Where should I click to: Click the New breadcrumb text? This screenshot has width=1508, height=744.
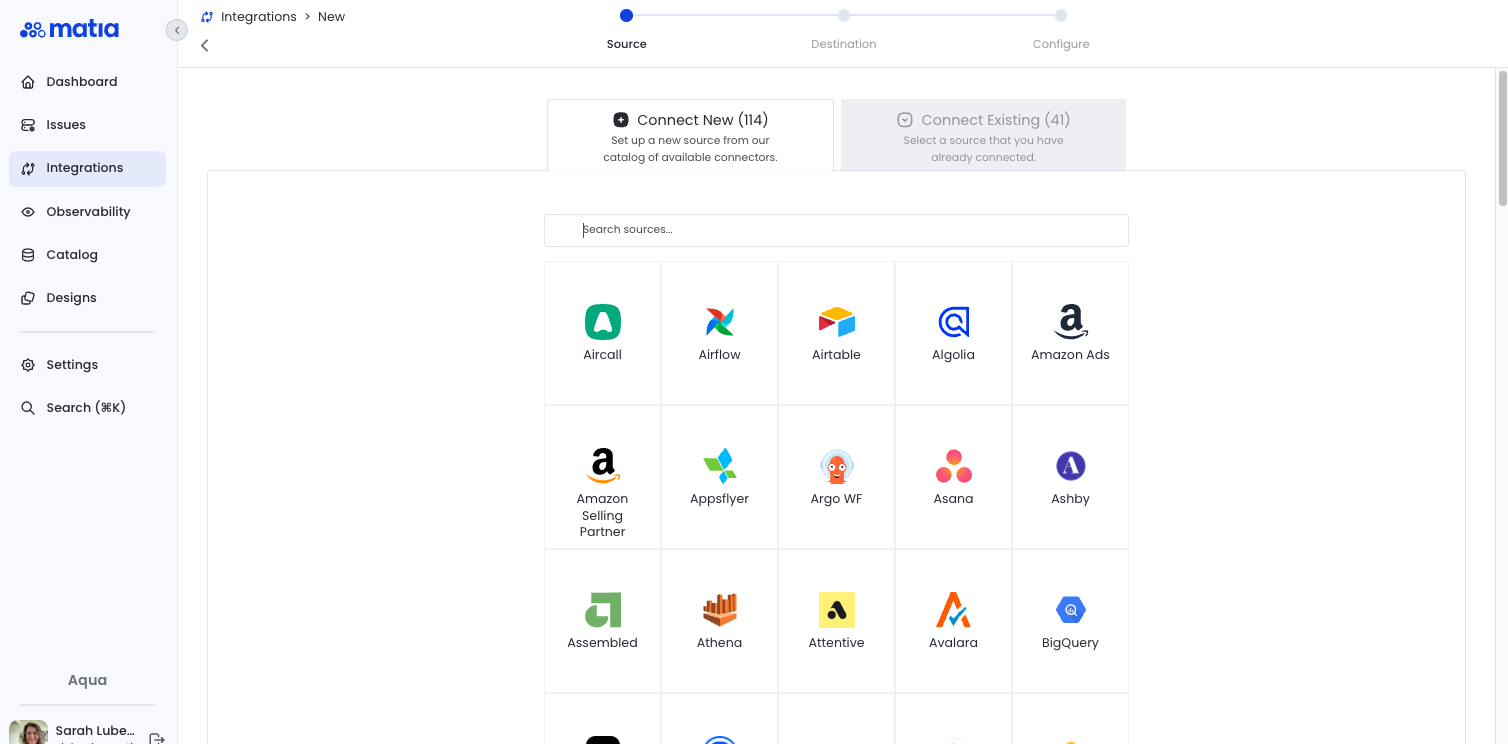(x=331, y=17)
